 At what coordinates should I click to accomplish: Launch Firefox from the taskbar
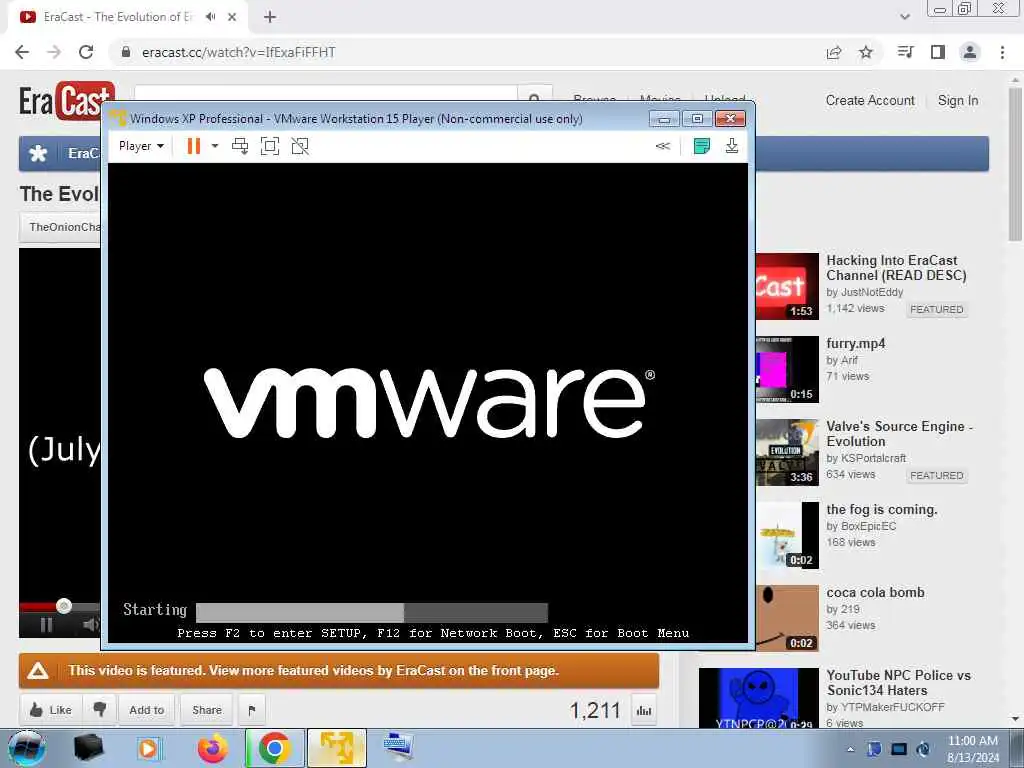pyautogui.click(x=213, y=748)
